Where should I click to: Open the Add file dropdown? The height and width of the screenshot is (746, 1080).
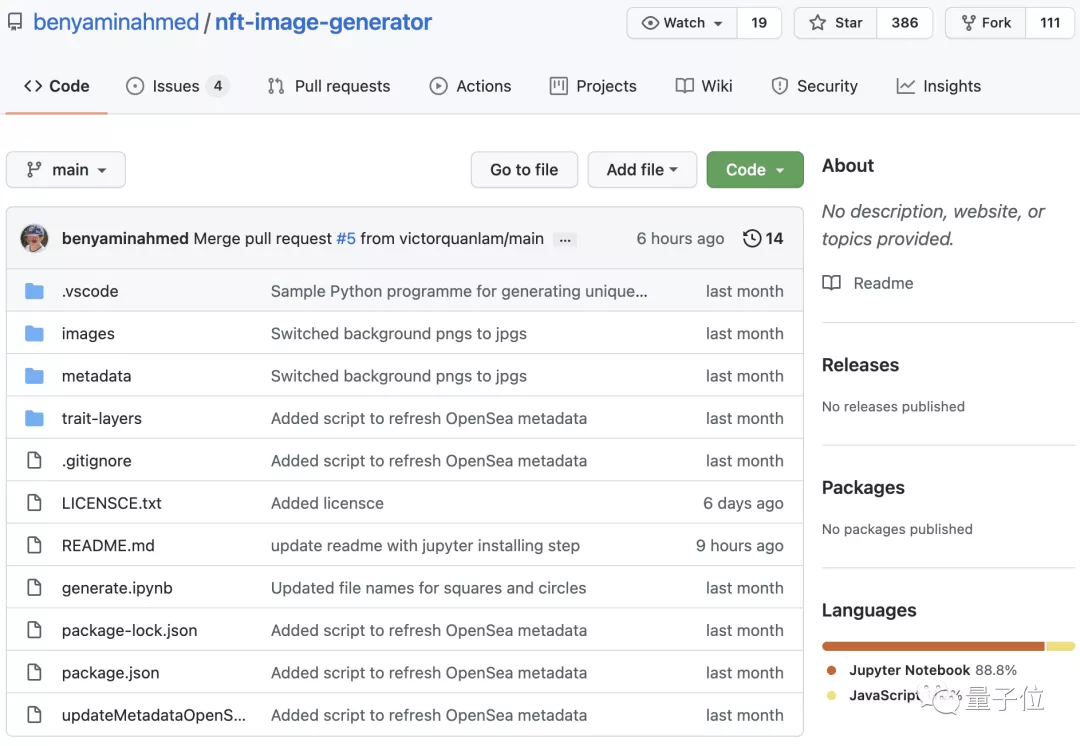(642, 170)
